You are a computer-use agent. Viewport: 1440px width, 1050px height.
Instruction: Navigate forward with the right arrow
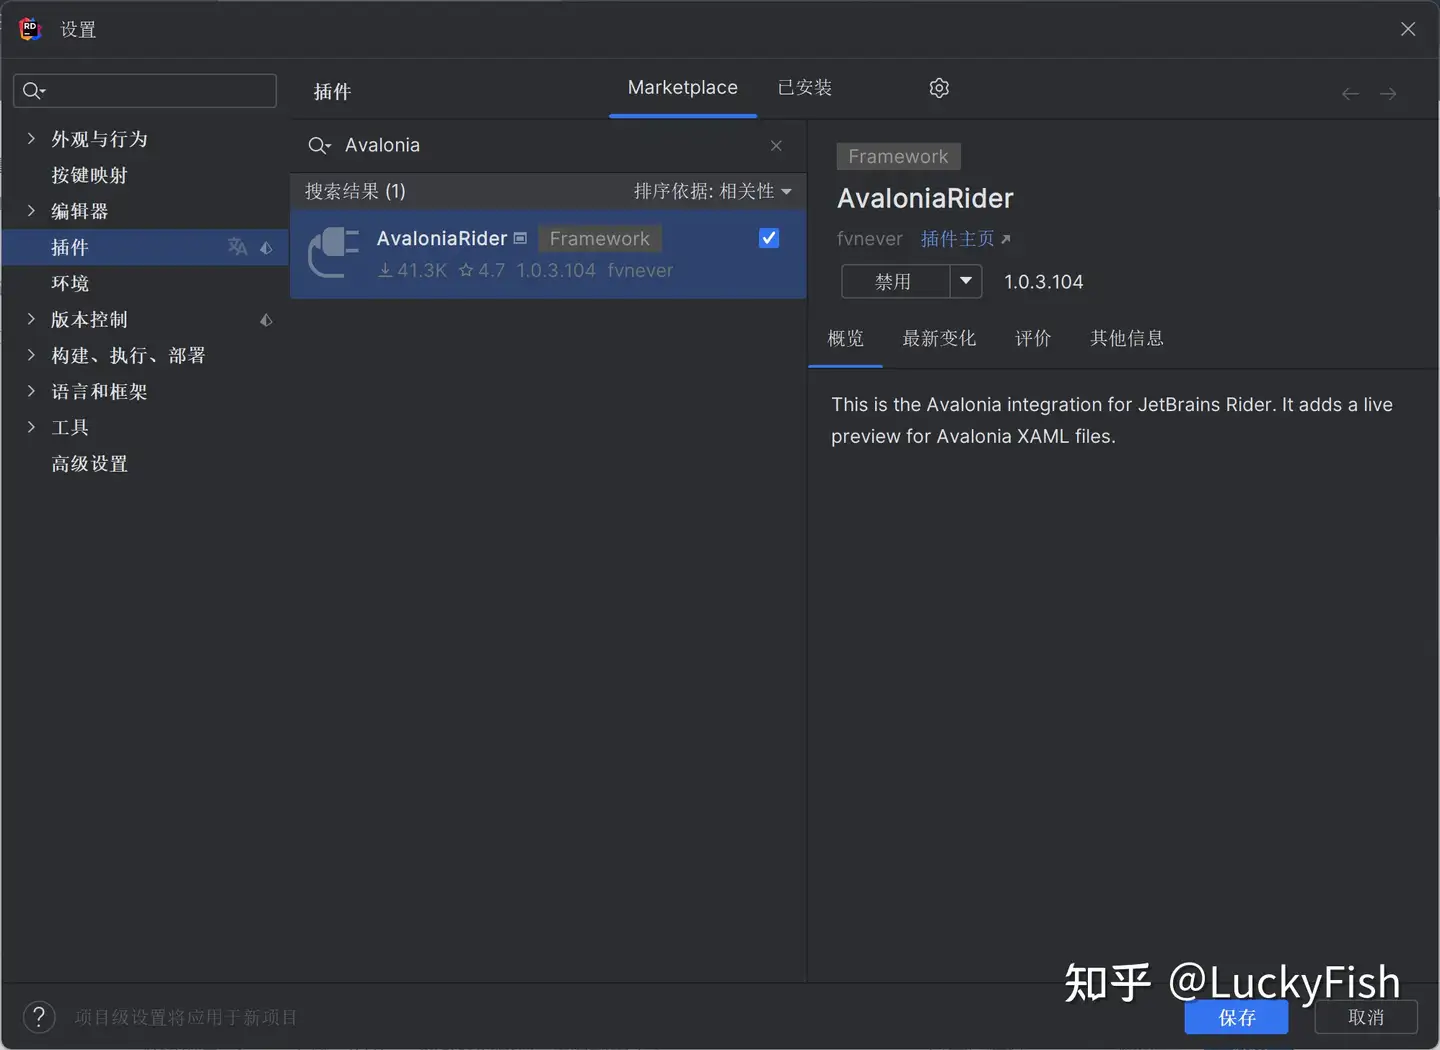point(1388,94)
